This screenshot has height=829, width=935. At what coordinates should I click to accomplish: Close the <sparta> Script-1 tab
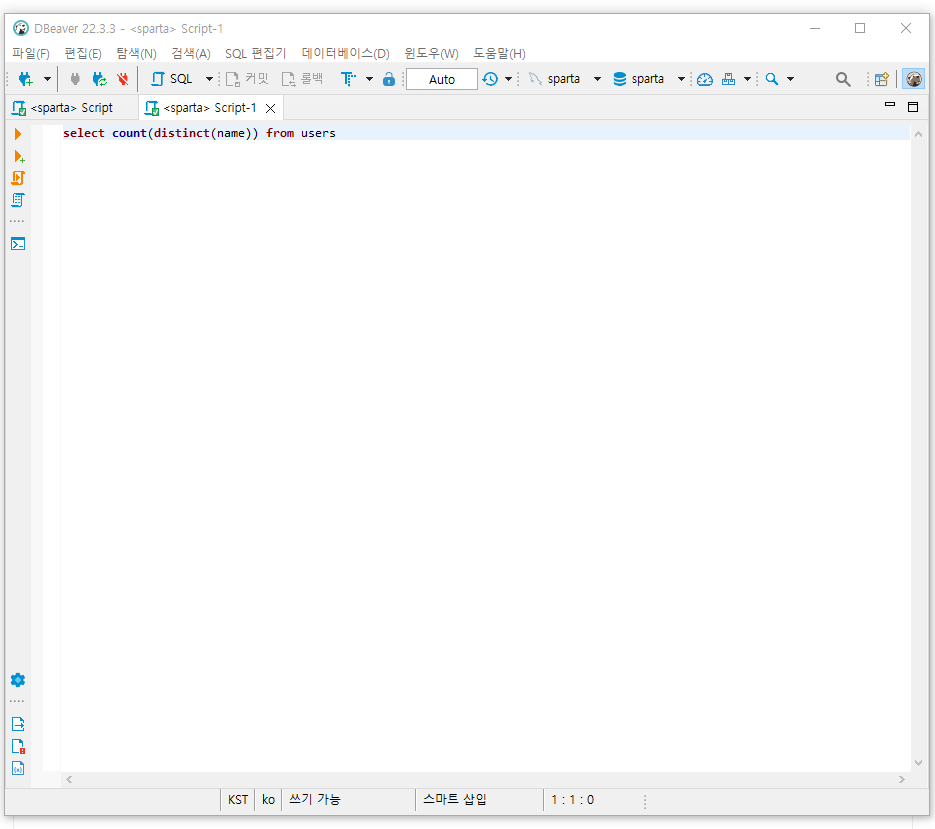(271, 109)
